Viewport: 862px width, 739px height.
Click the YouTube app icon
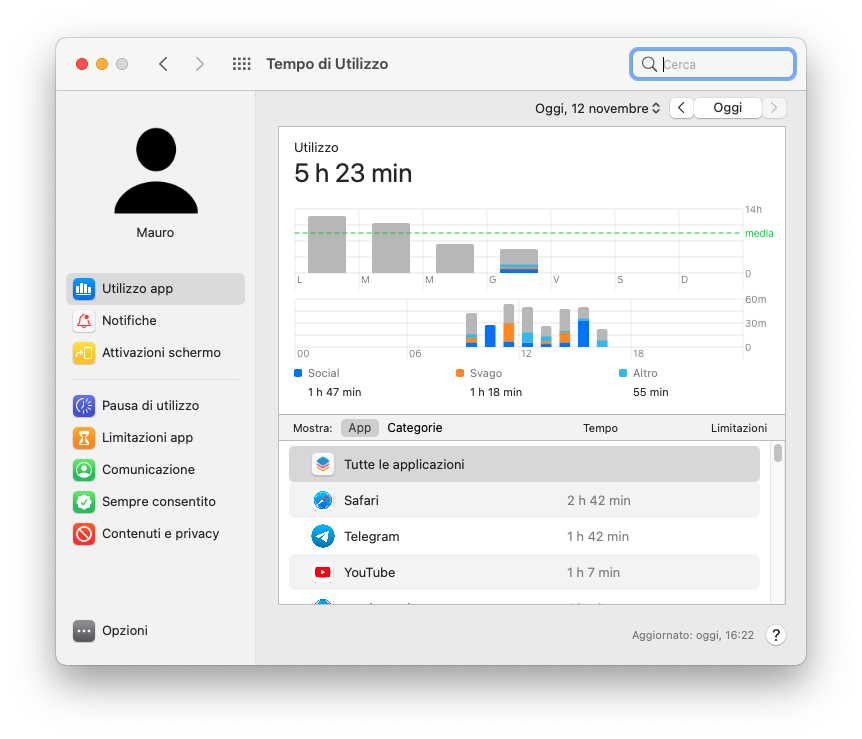(323, 572)
